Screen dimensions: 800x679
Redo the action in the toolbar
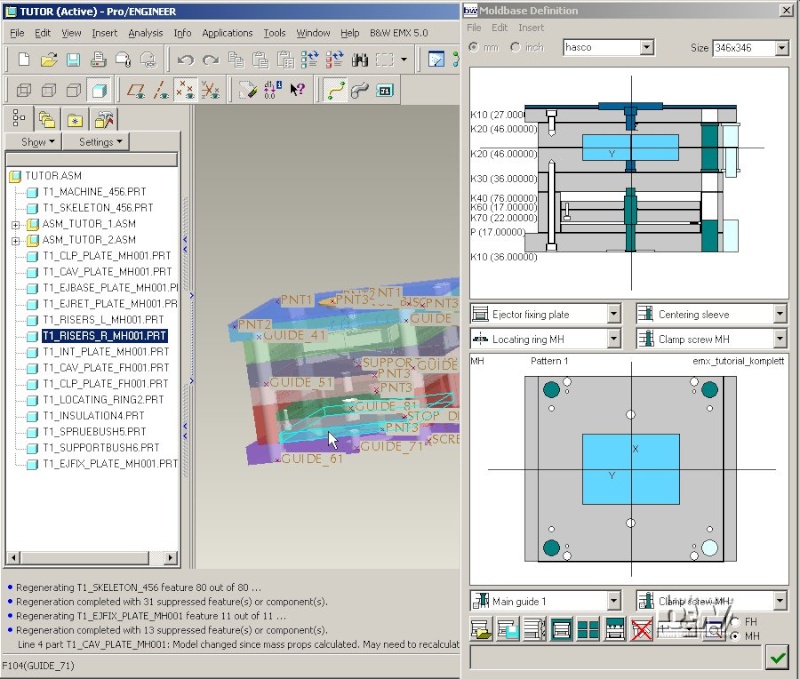210,60
